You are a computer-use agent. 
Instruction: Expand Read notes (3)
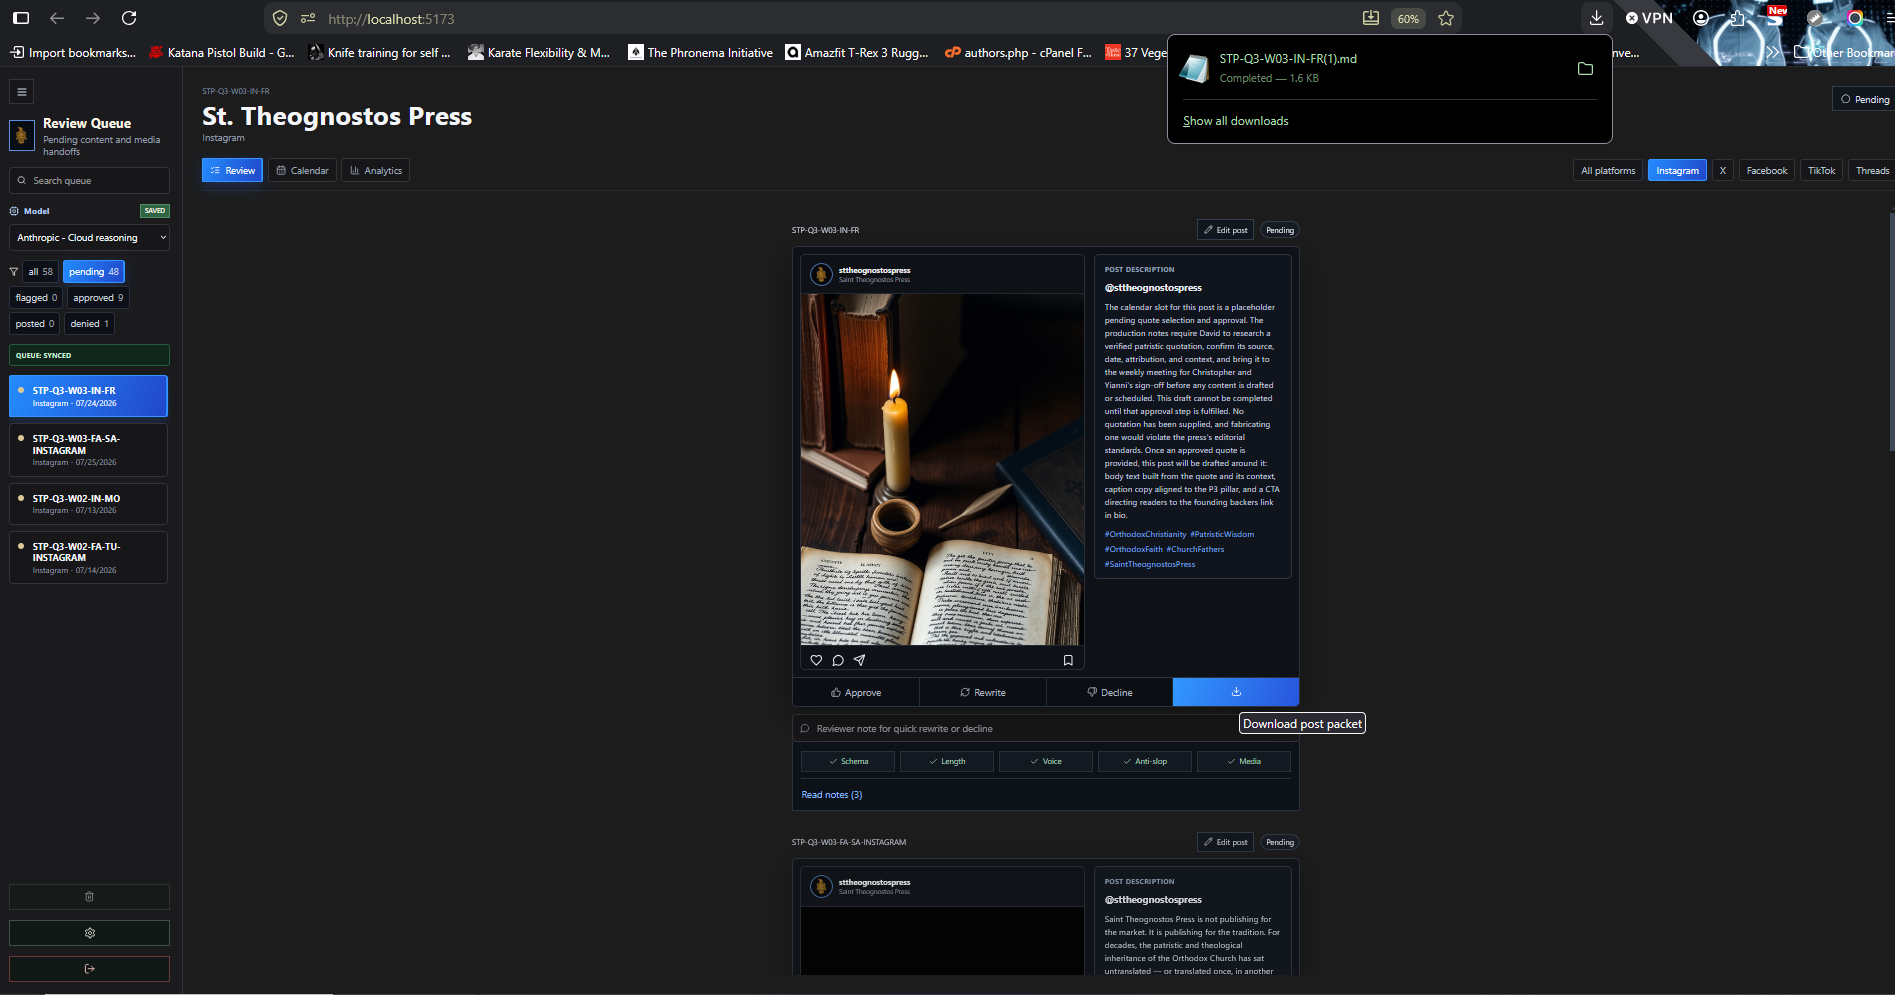point(832,795)
